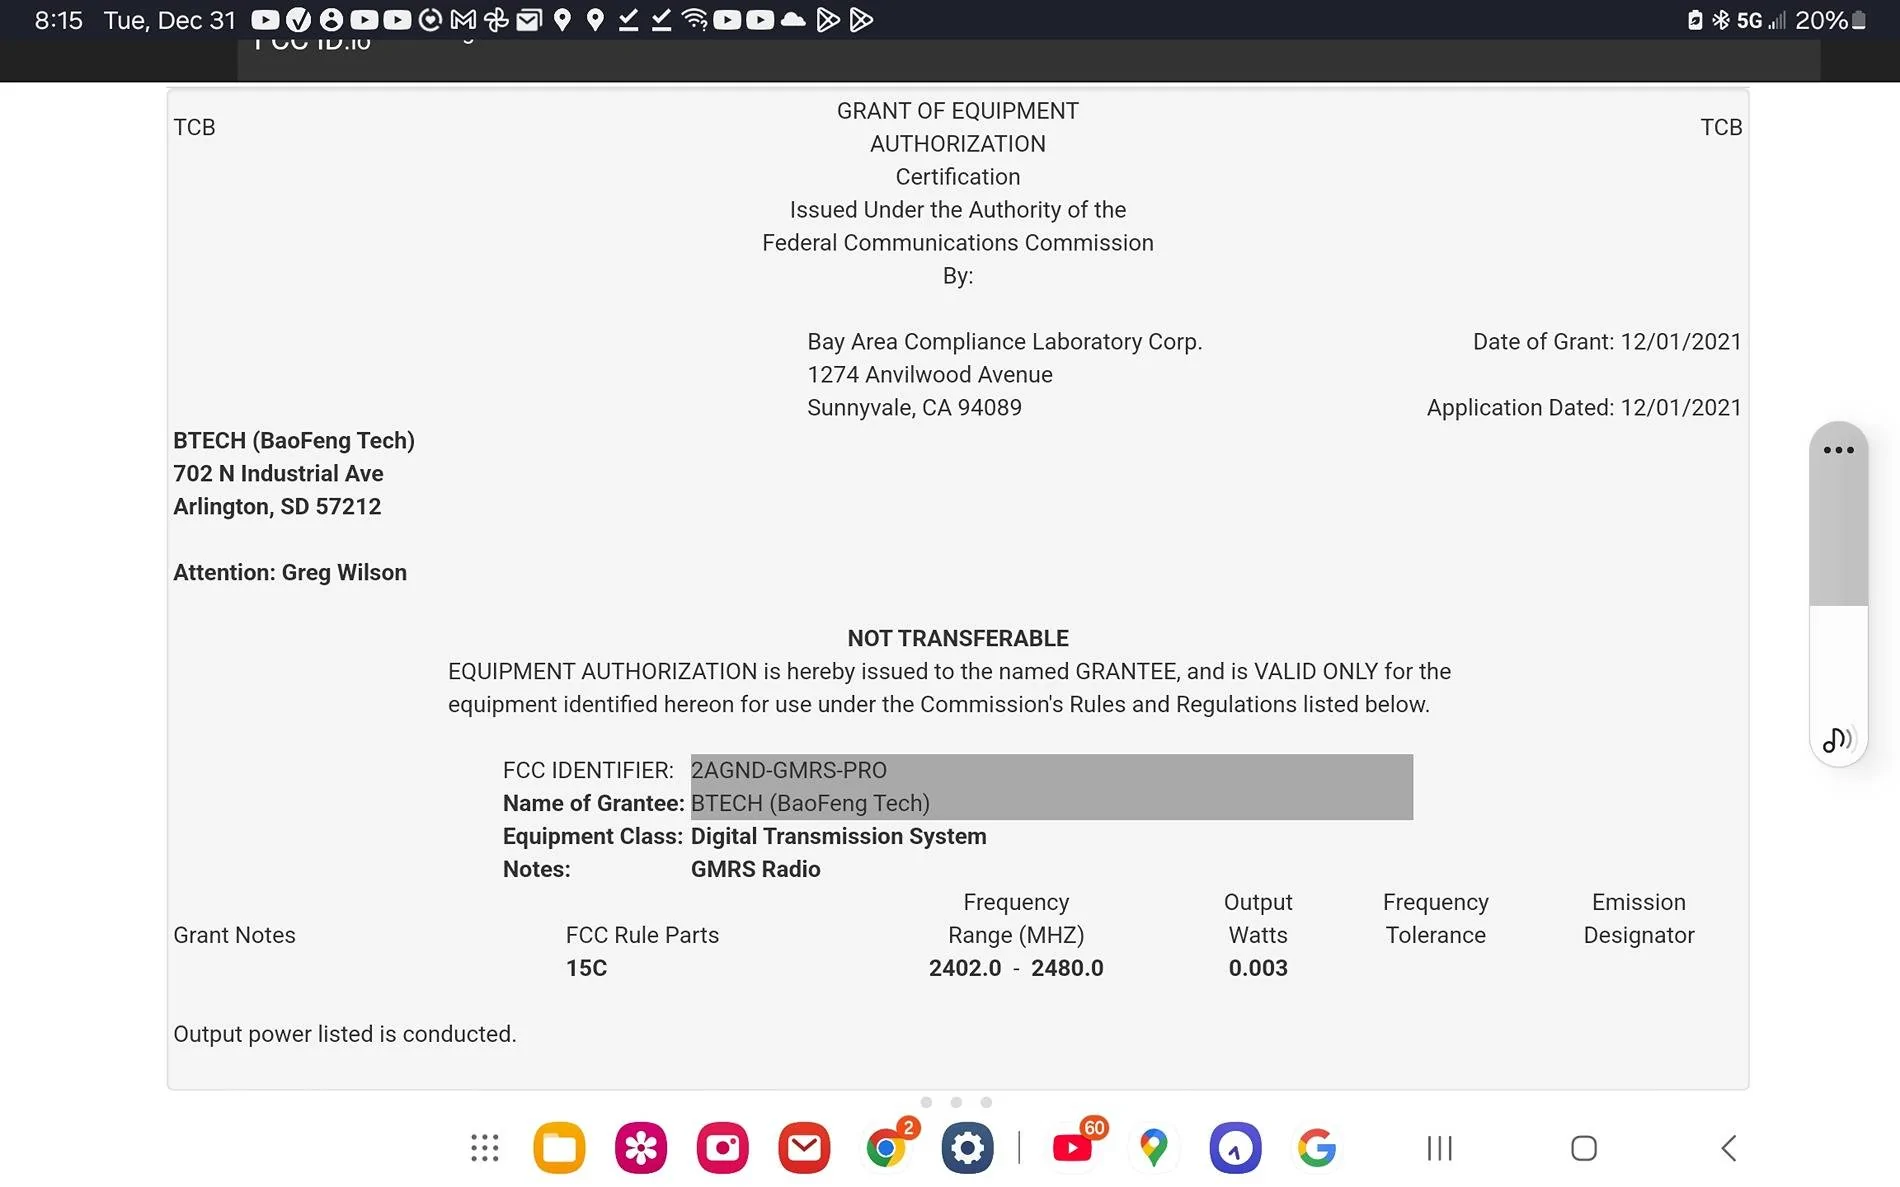
Task: Open the red email app
Action: [x=804, y=1148]
